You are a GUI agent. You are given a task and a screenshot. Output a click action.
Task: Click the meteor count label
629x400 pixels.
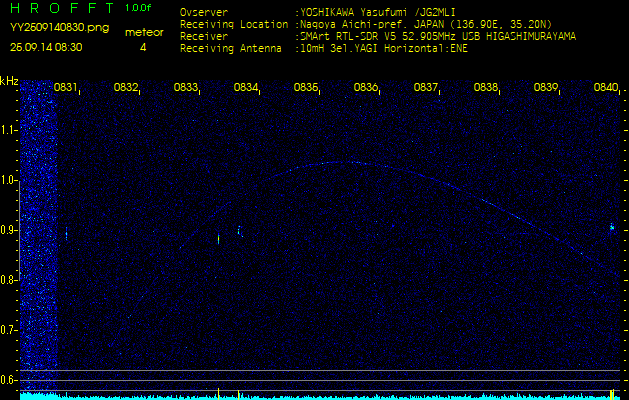click(x=144, y=32)
